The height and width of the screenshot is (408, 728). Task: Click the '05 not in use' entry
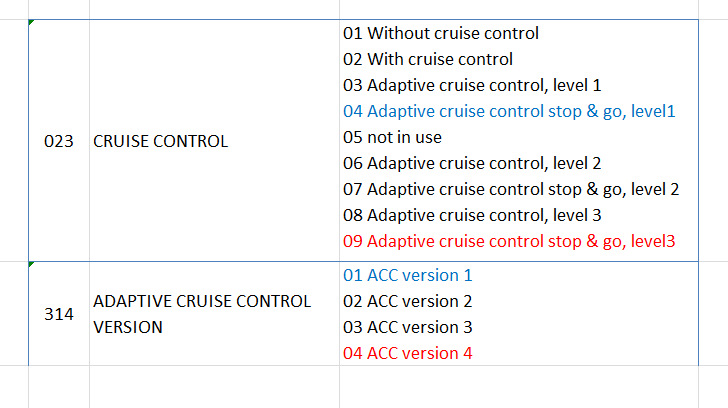pos(392,137)
